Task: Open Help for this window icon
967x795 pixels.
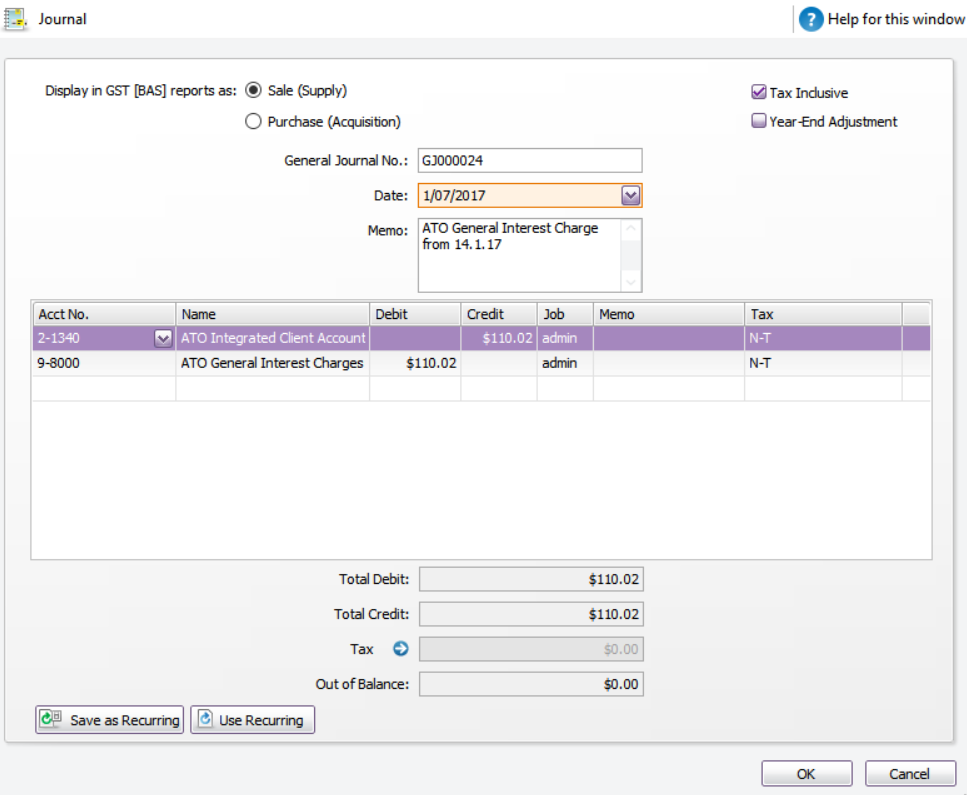Action: click(x=811, y=19)
